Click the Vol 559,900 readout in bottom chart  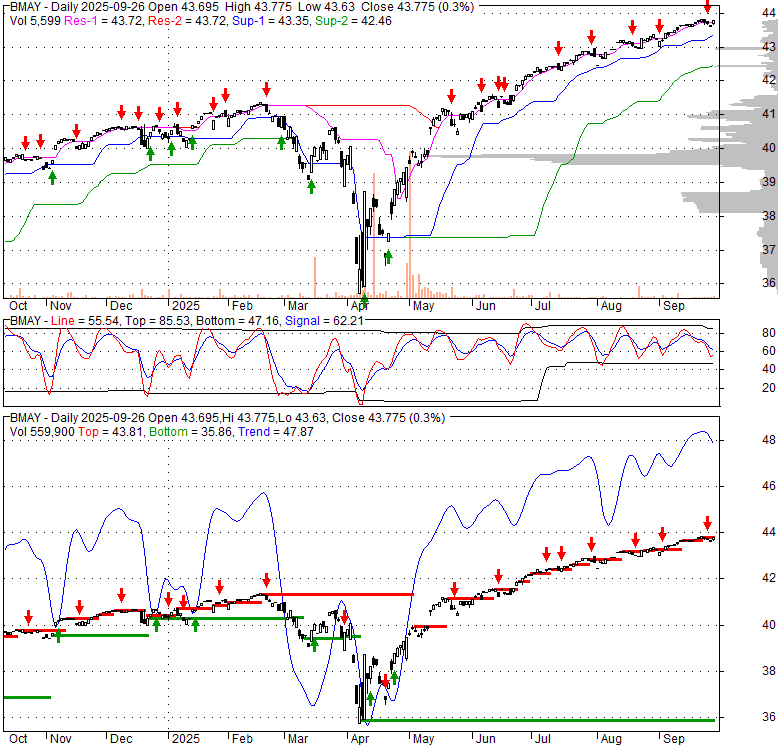tap(42, 432)
